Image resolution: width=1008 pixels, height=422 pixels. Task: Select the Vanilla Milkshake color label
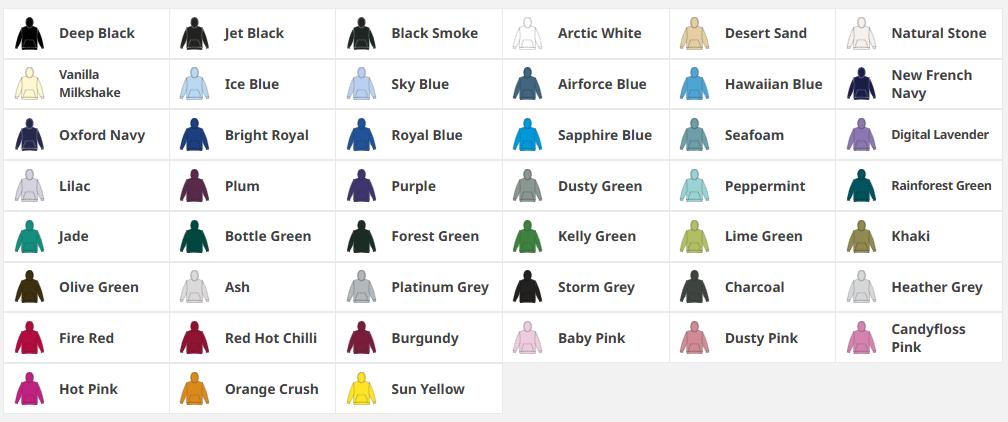pyautogui.click(x=92, y=84)
